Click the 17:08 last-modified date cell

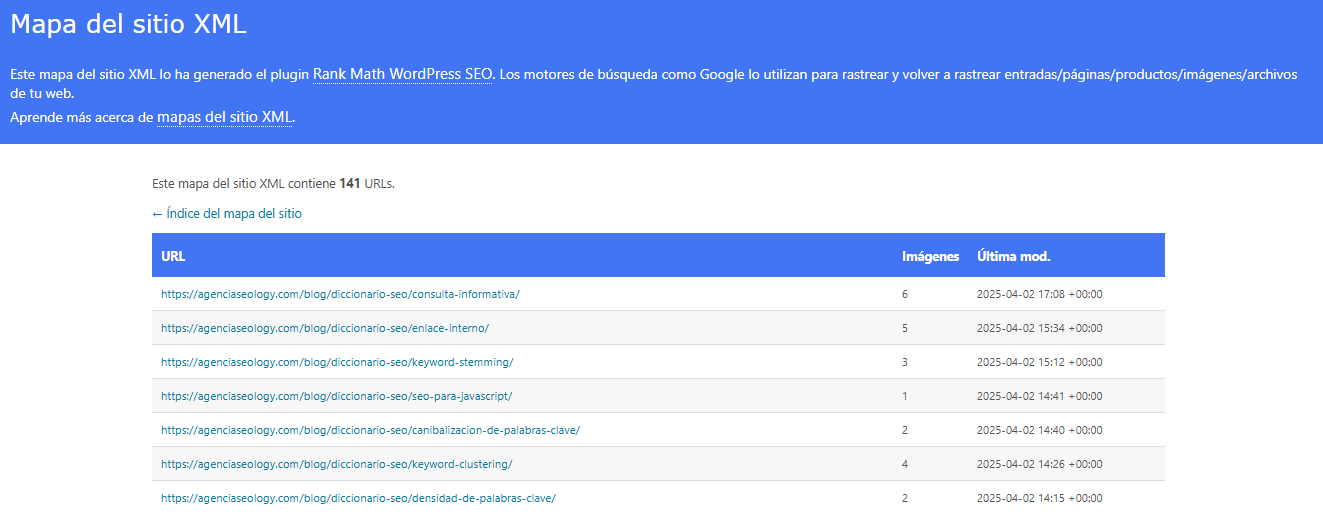1039,294
